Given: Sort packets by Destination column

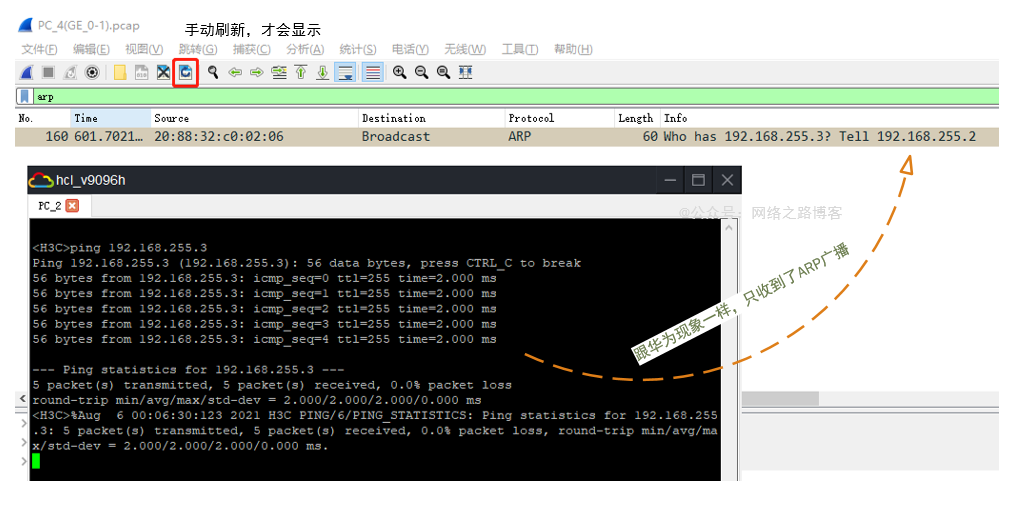Looking at the screenshot, I should click(x=431, y=118).
